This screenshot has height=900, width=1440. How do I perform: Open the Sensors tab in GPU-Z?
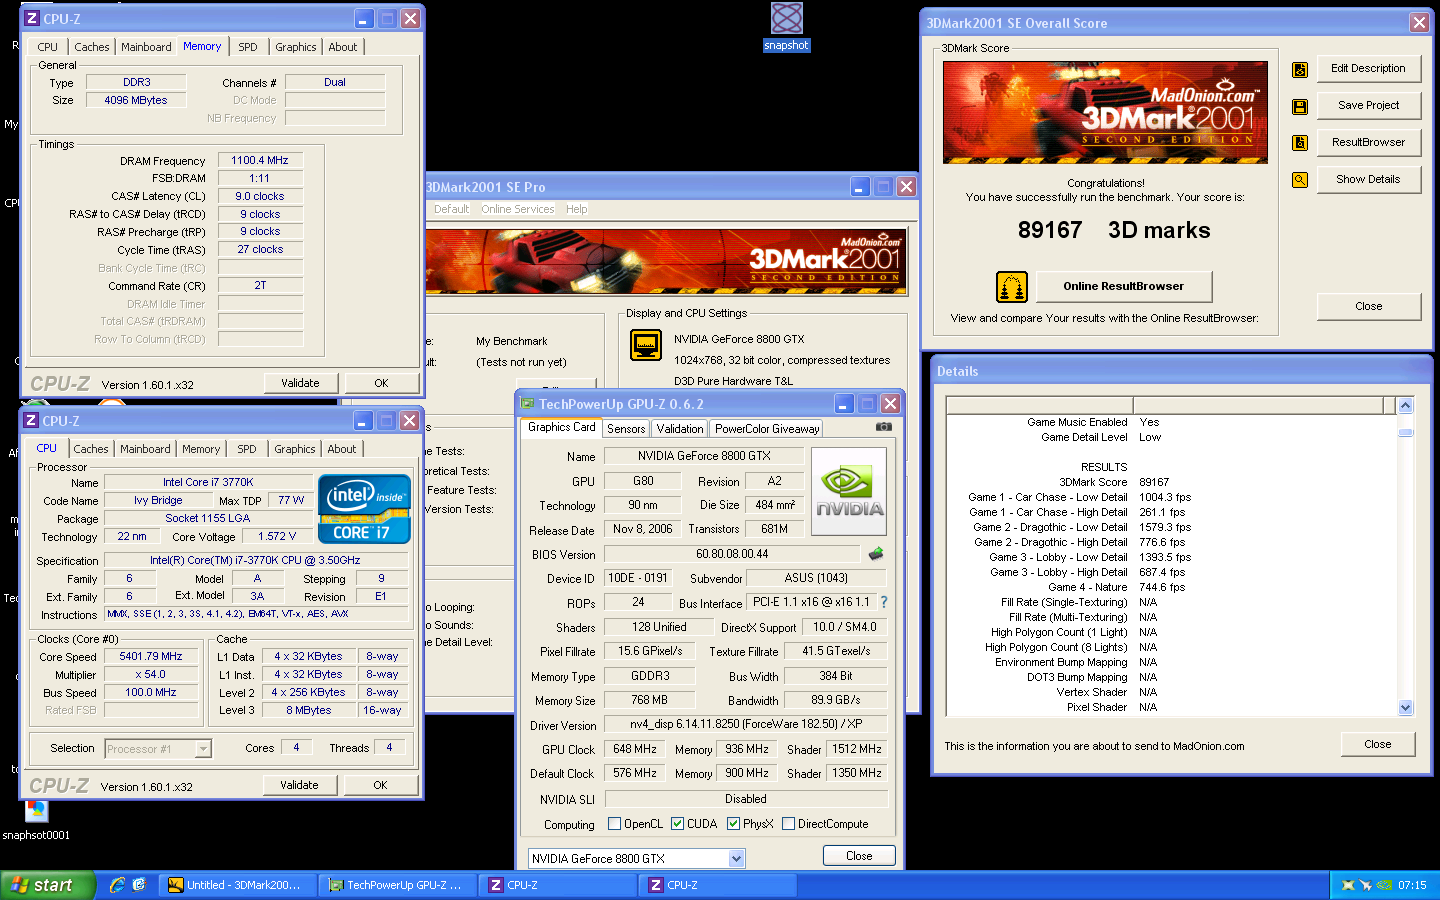coord(626,429)
